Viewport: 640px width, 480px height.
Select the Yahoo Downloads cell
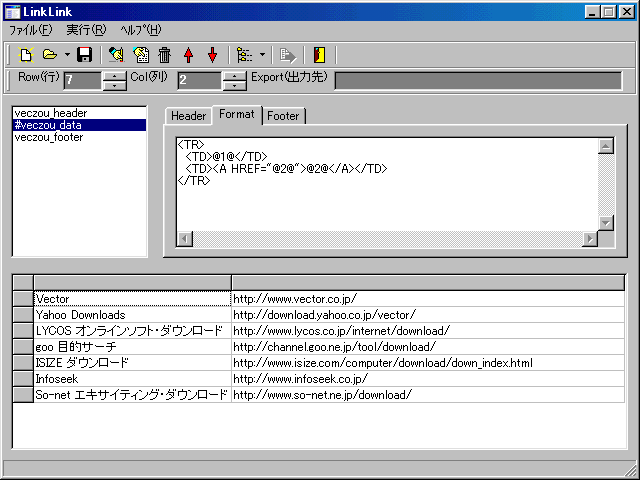tap(132, 315)
